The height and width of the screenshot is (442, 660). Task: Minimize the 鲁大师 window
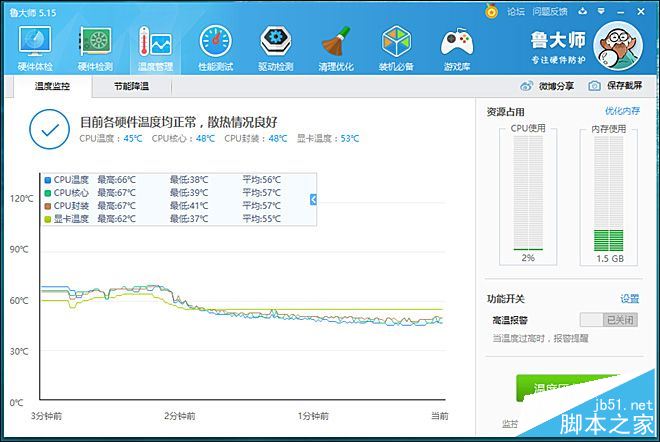point(620,12)
